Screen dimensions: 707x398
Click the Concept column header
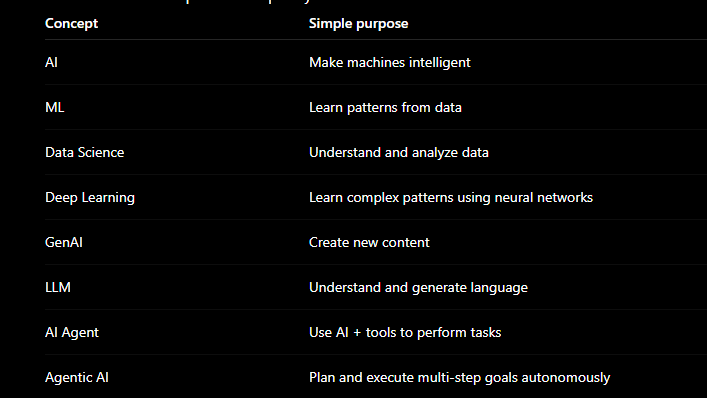pyautogui.click(x=71, y=23)
